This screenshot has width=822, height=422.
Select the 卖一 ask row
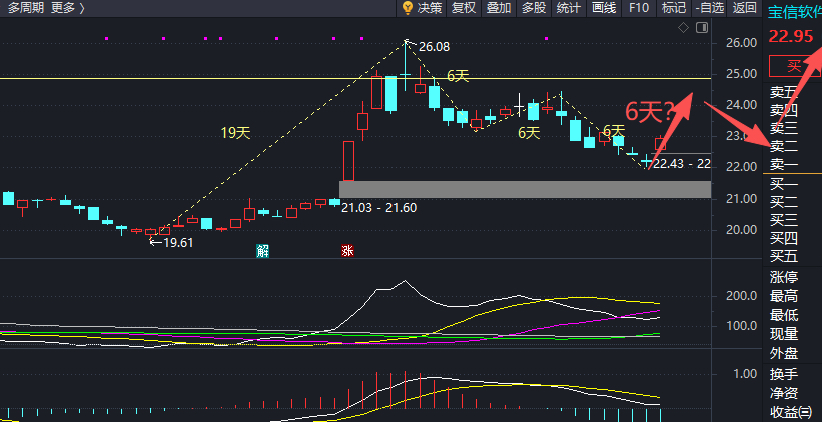784,165
